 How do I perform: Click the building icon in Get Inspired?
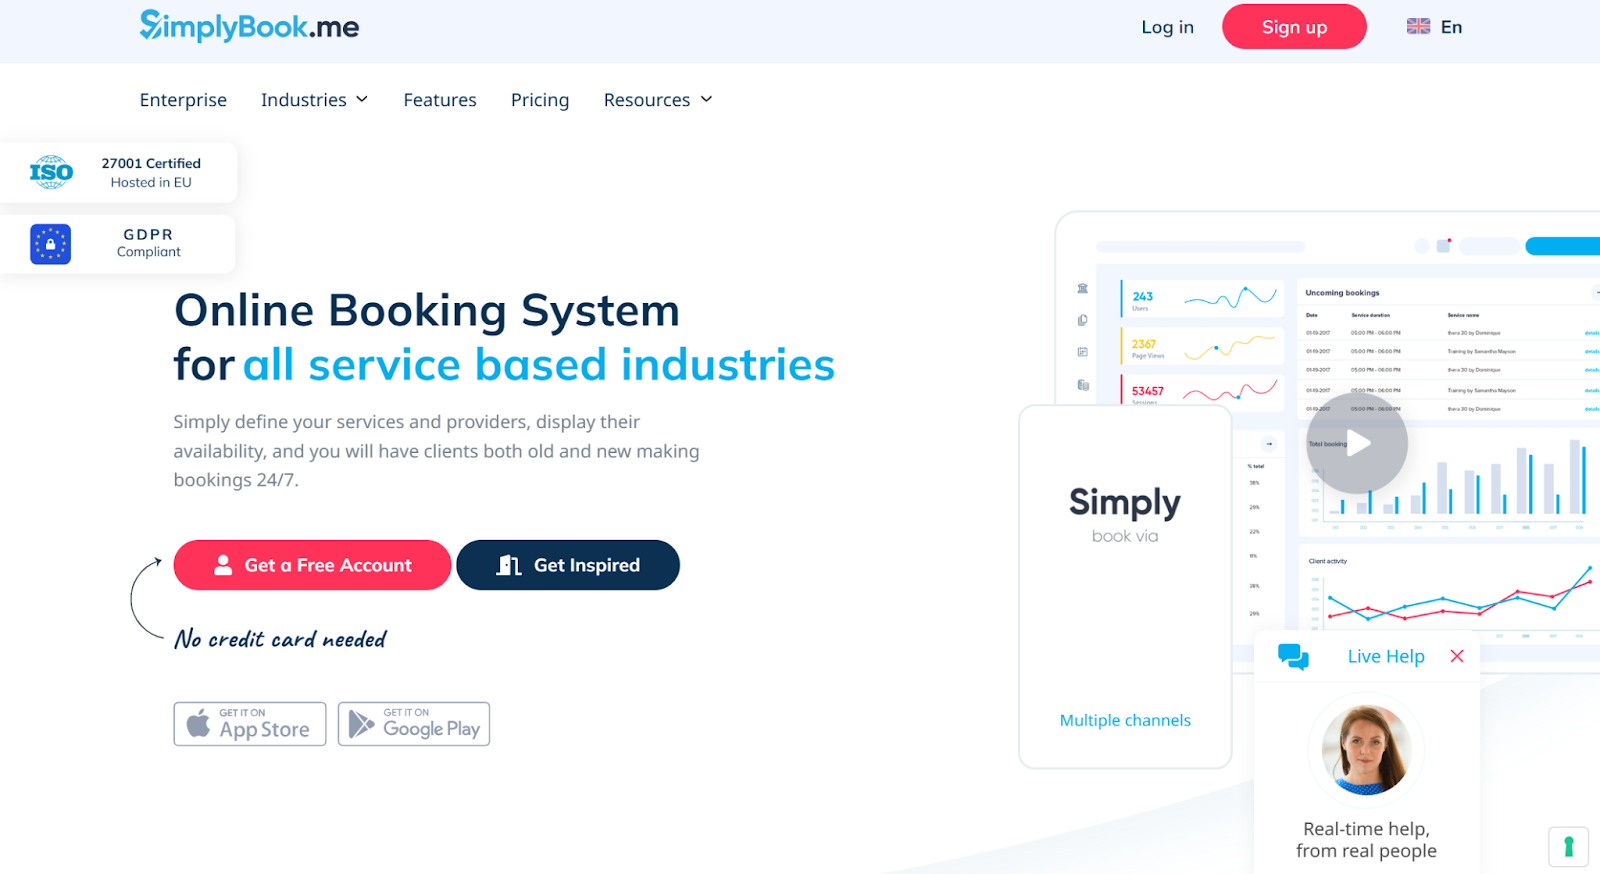point(509,565)
